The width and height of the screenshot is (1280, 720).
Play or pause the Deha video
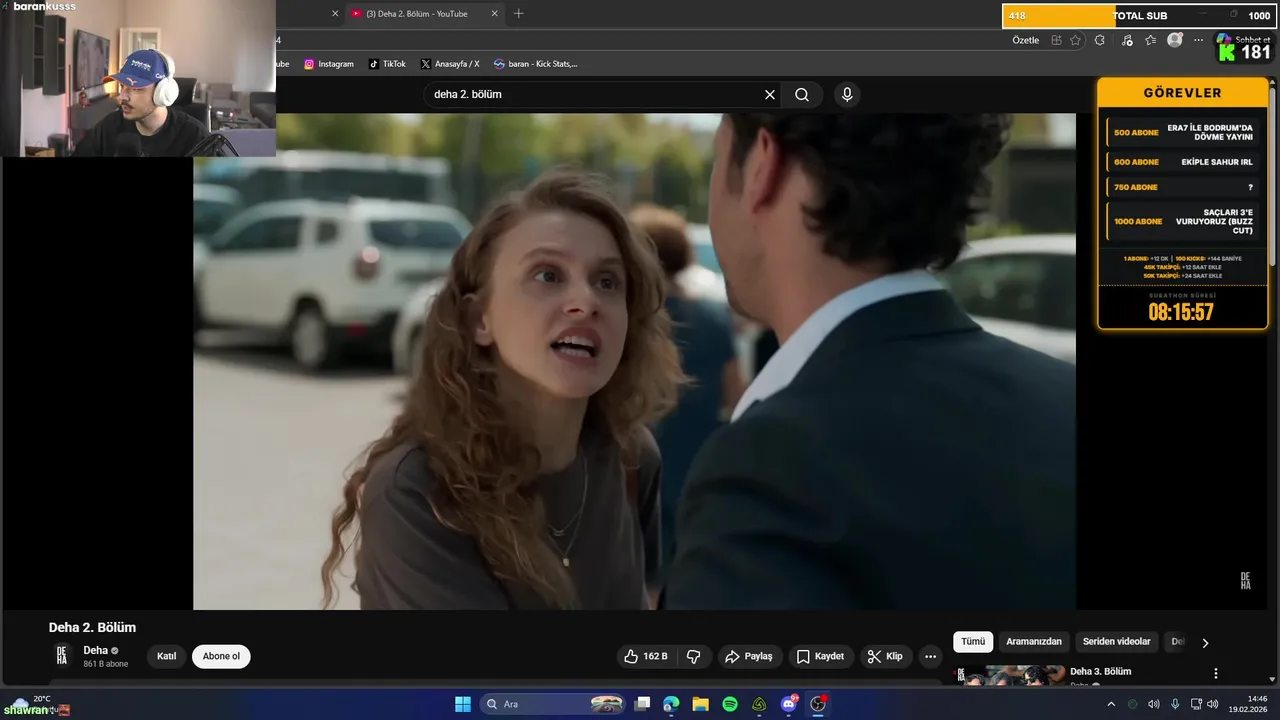634,361
